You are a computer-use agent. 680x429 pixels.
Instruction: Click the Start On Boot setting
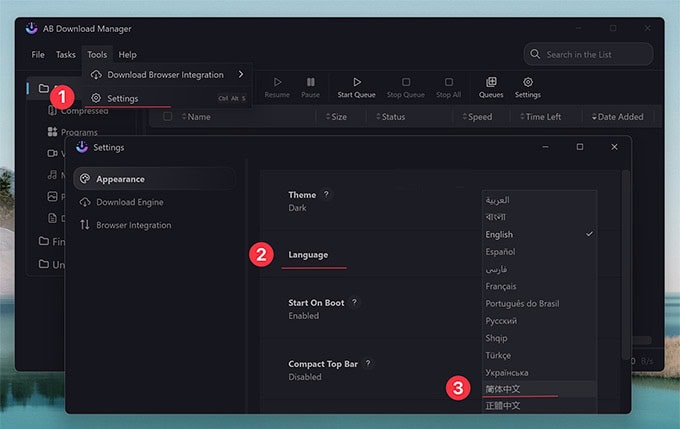[440, 309]
